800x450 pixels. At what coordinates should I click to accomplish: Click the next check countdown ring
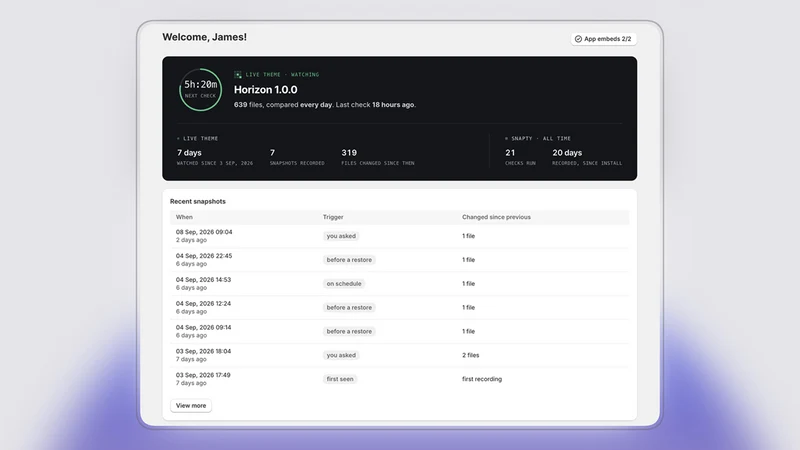pyautogui.click(x=201, y=90)
